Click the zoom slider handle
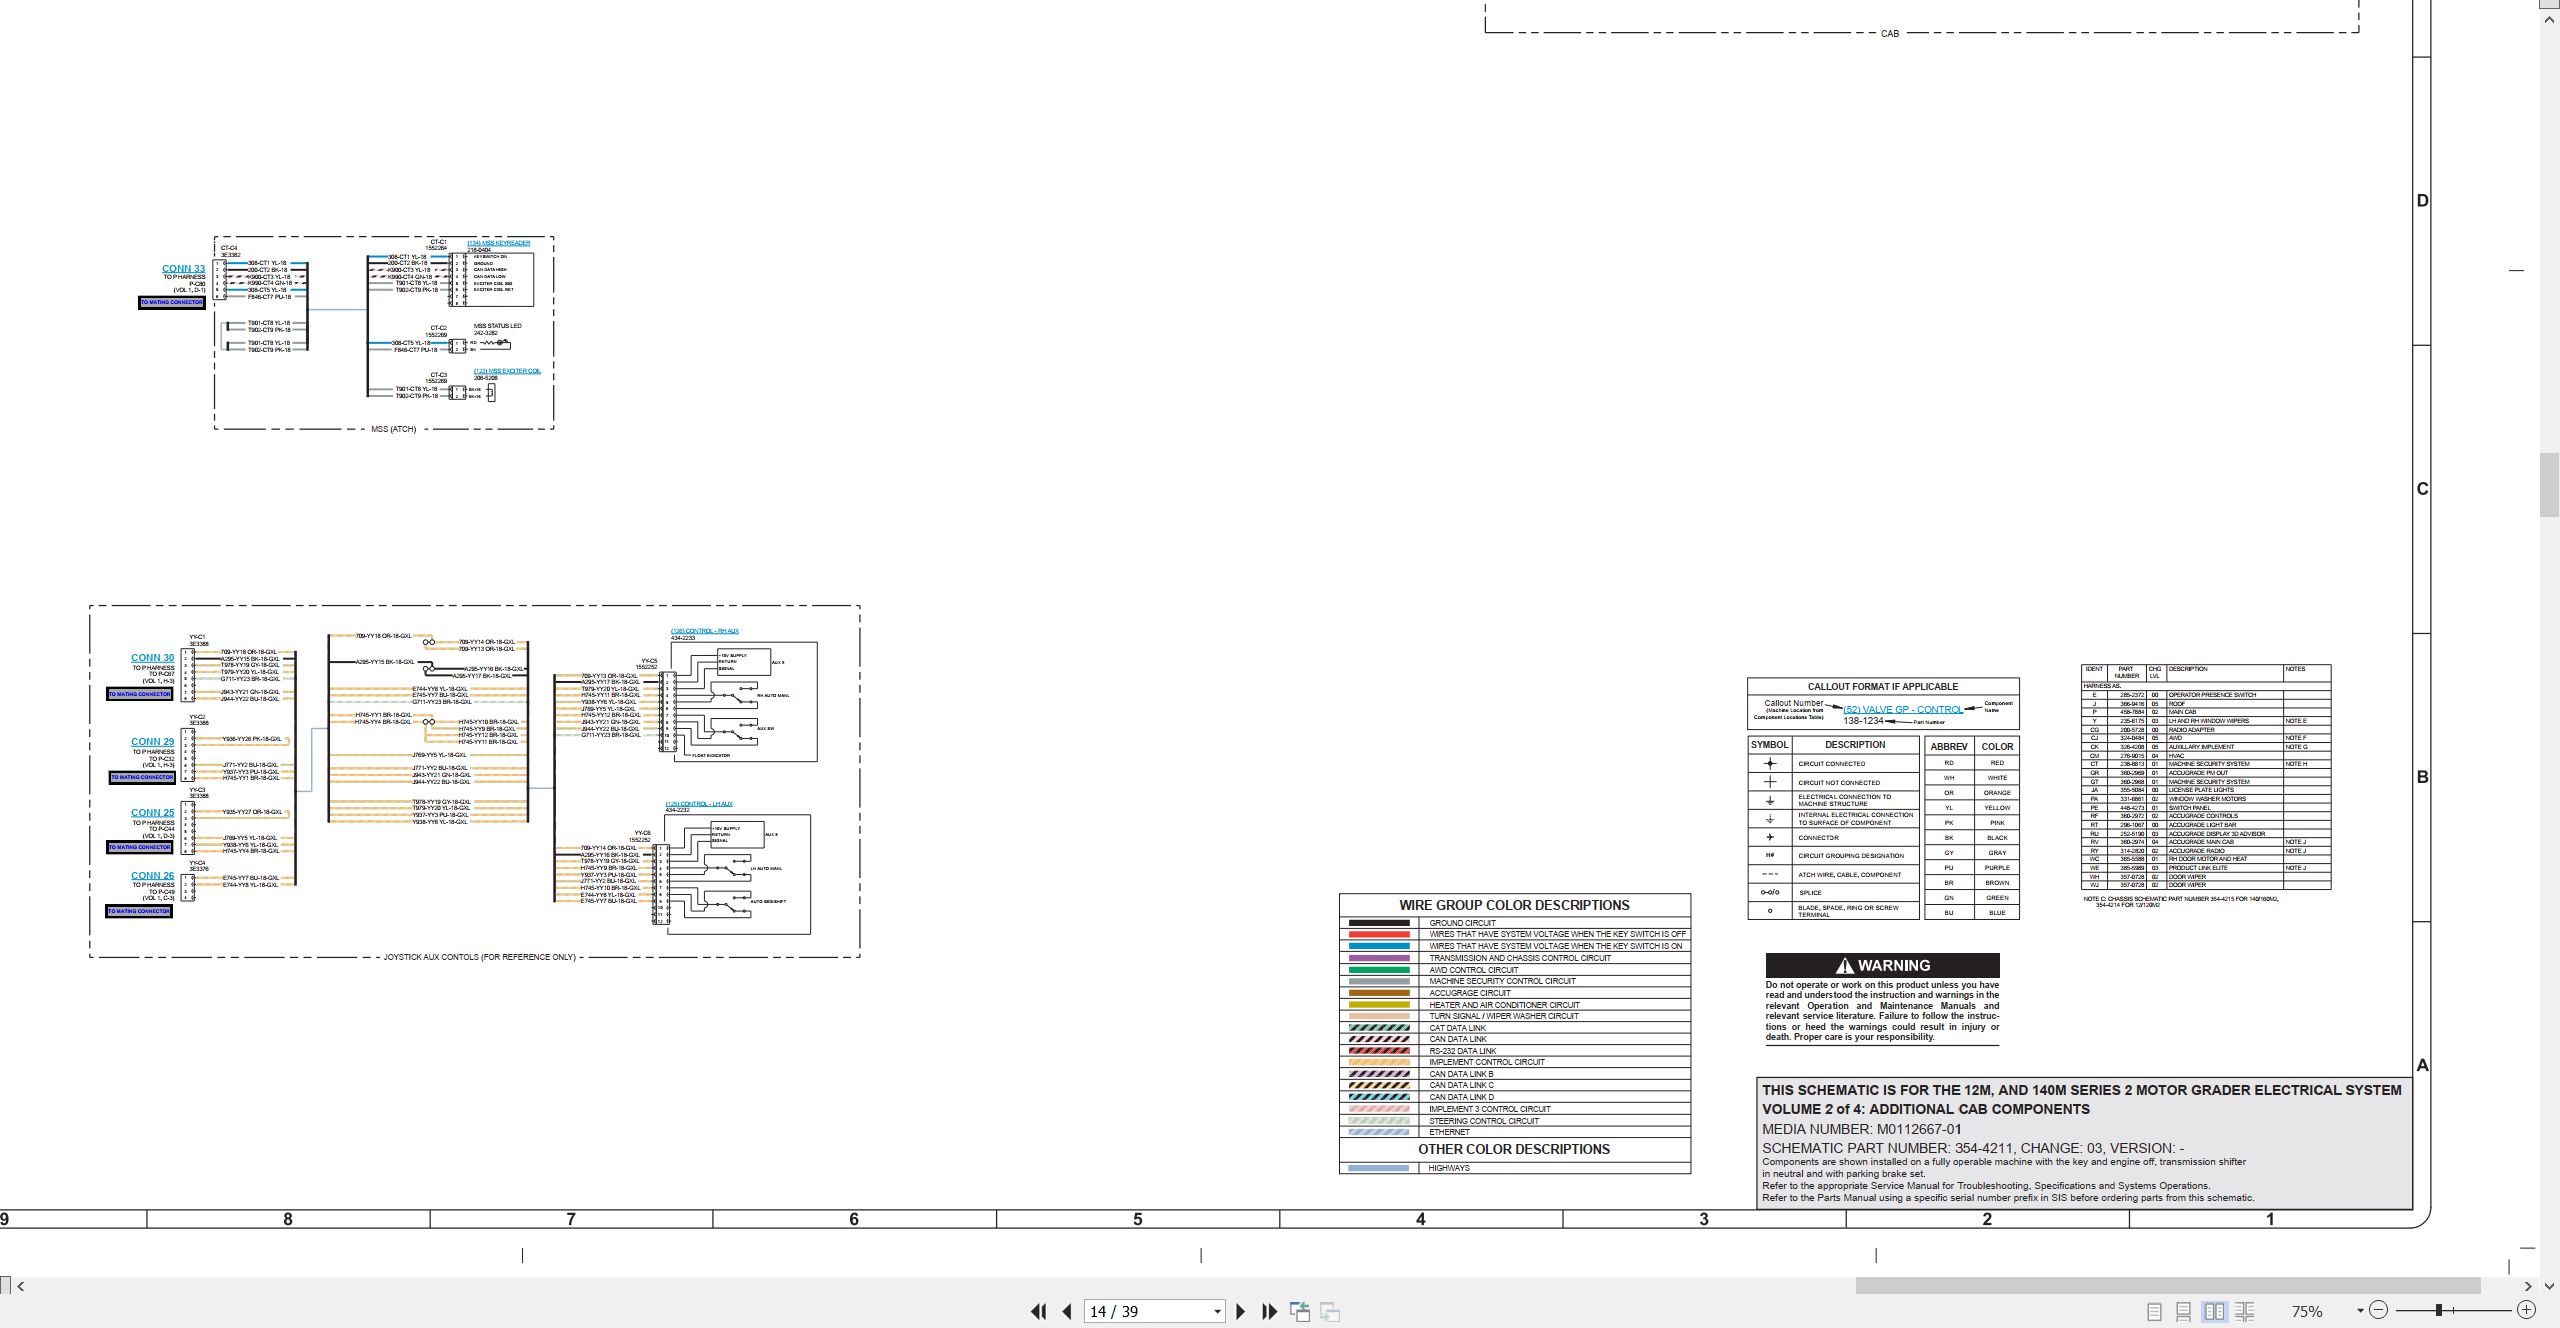 [x=2440, y=1310]
